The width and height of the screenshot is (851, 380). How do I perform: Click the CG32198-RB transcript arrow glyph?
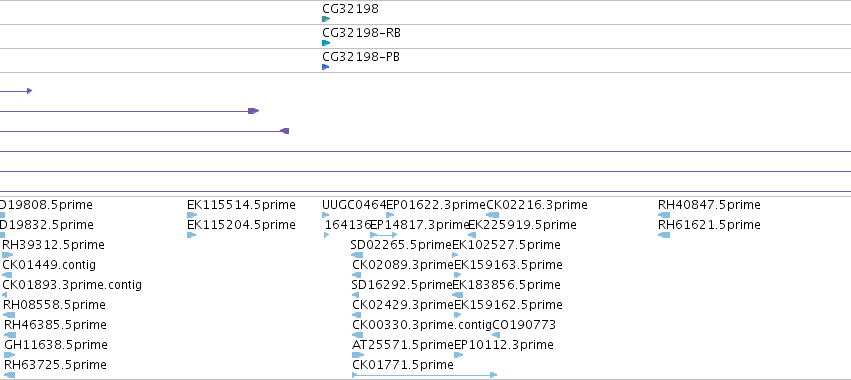(326, 43)
